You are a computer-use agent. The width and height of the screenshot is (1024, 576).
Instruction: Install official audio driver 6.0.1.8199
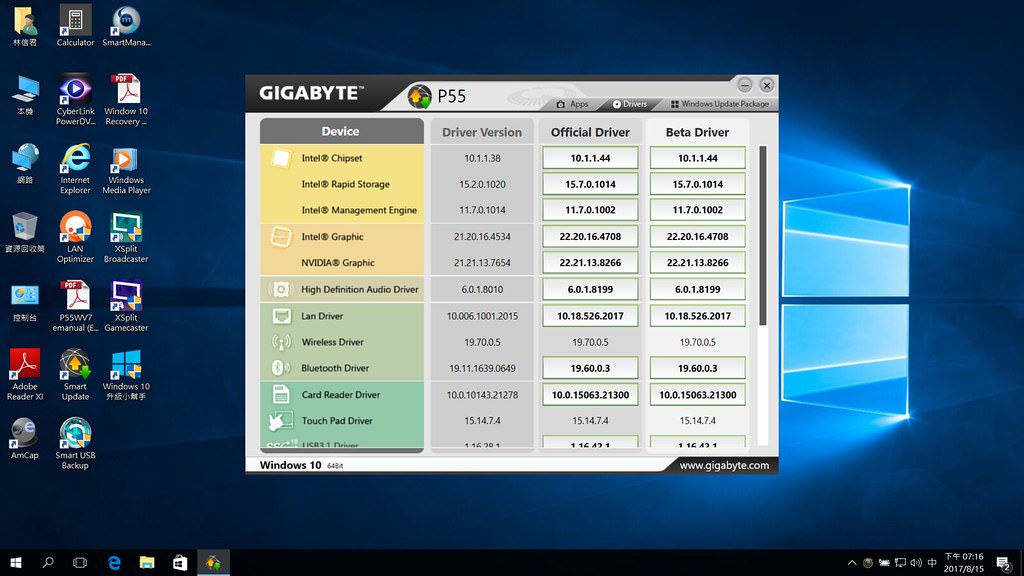(590, 289)
